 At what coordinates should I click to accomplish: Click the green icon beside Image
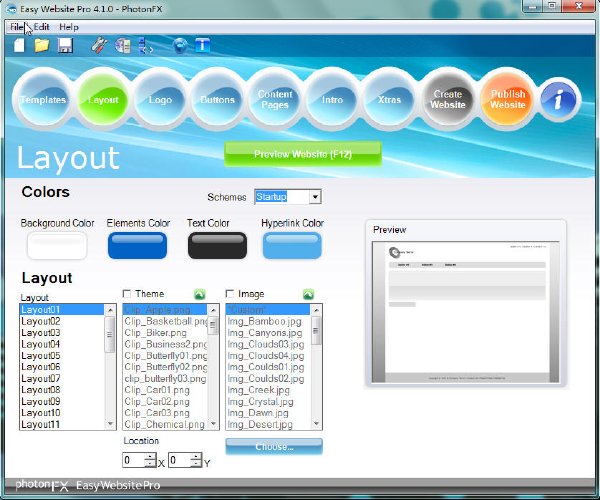(308, 294)
